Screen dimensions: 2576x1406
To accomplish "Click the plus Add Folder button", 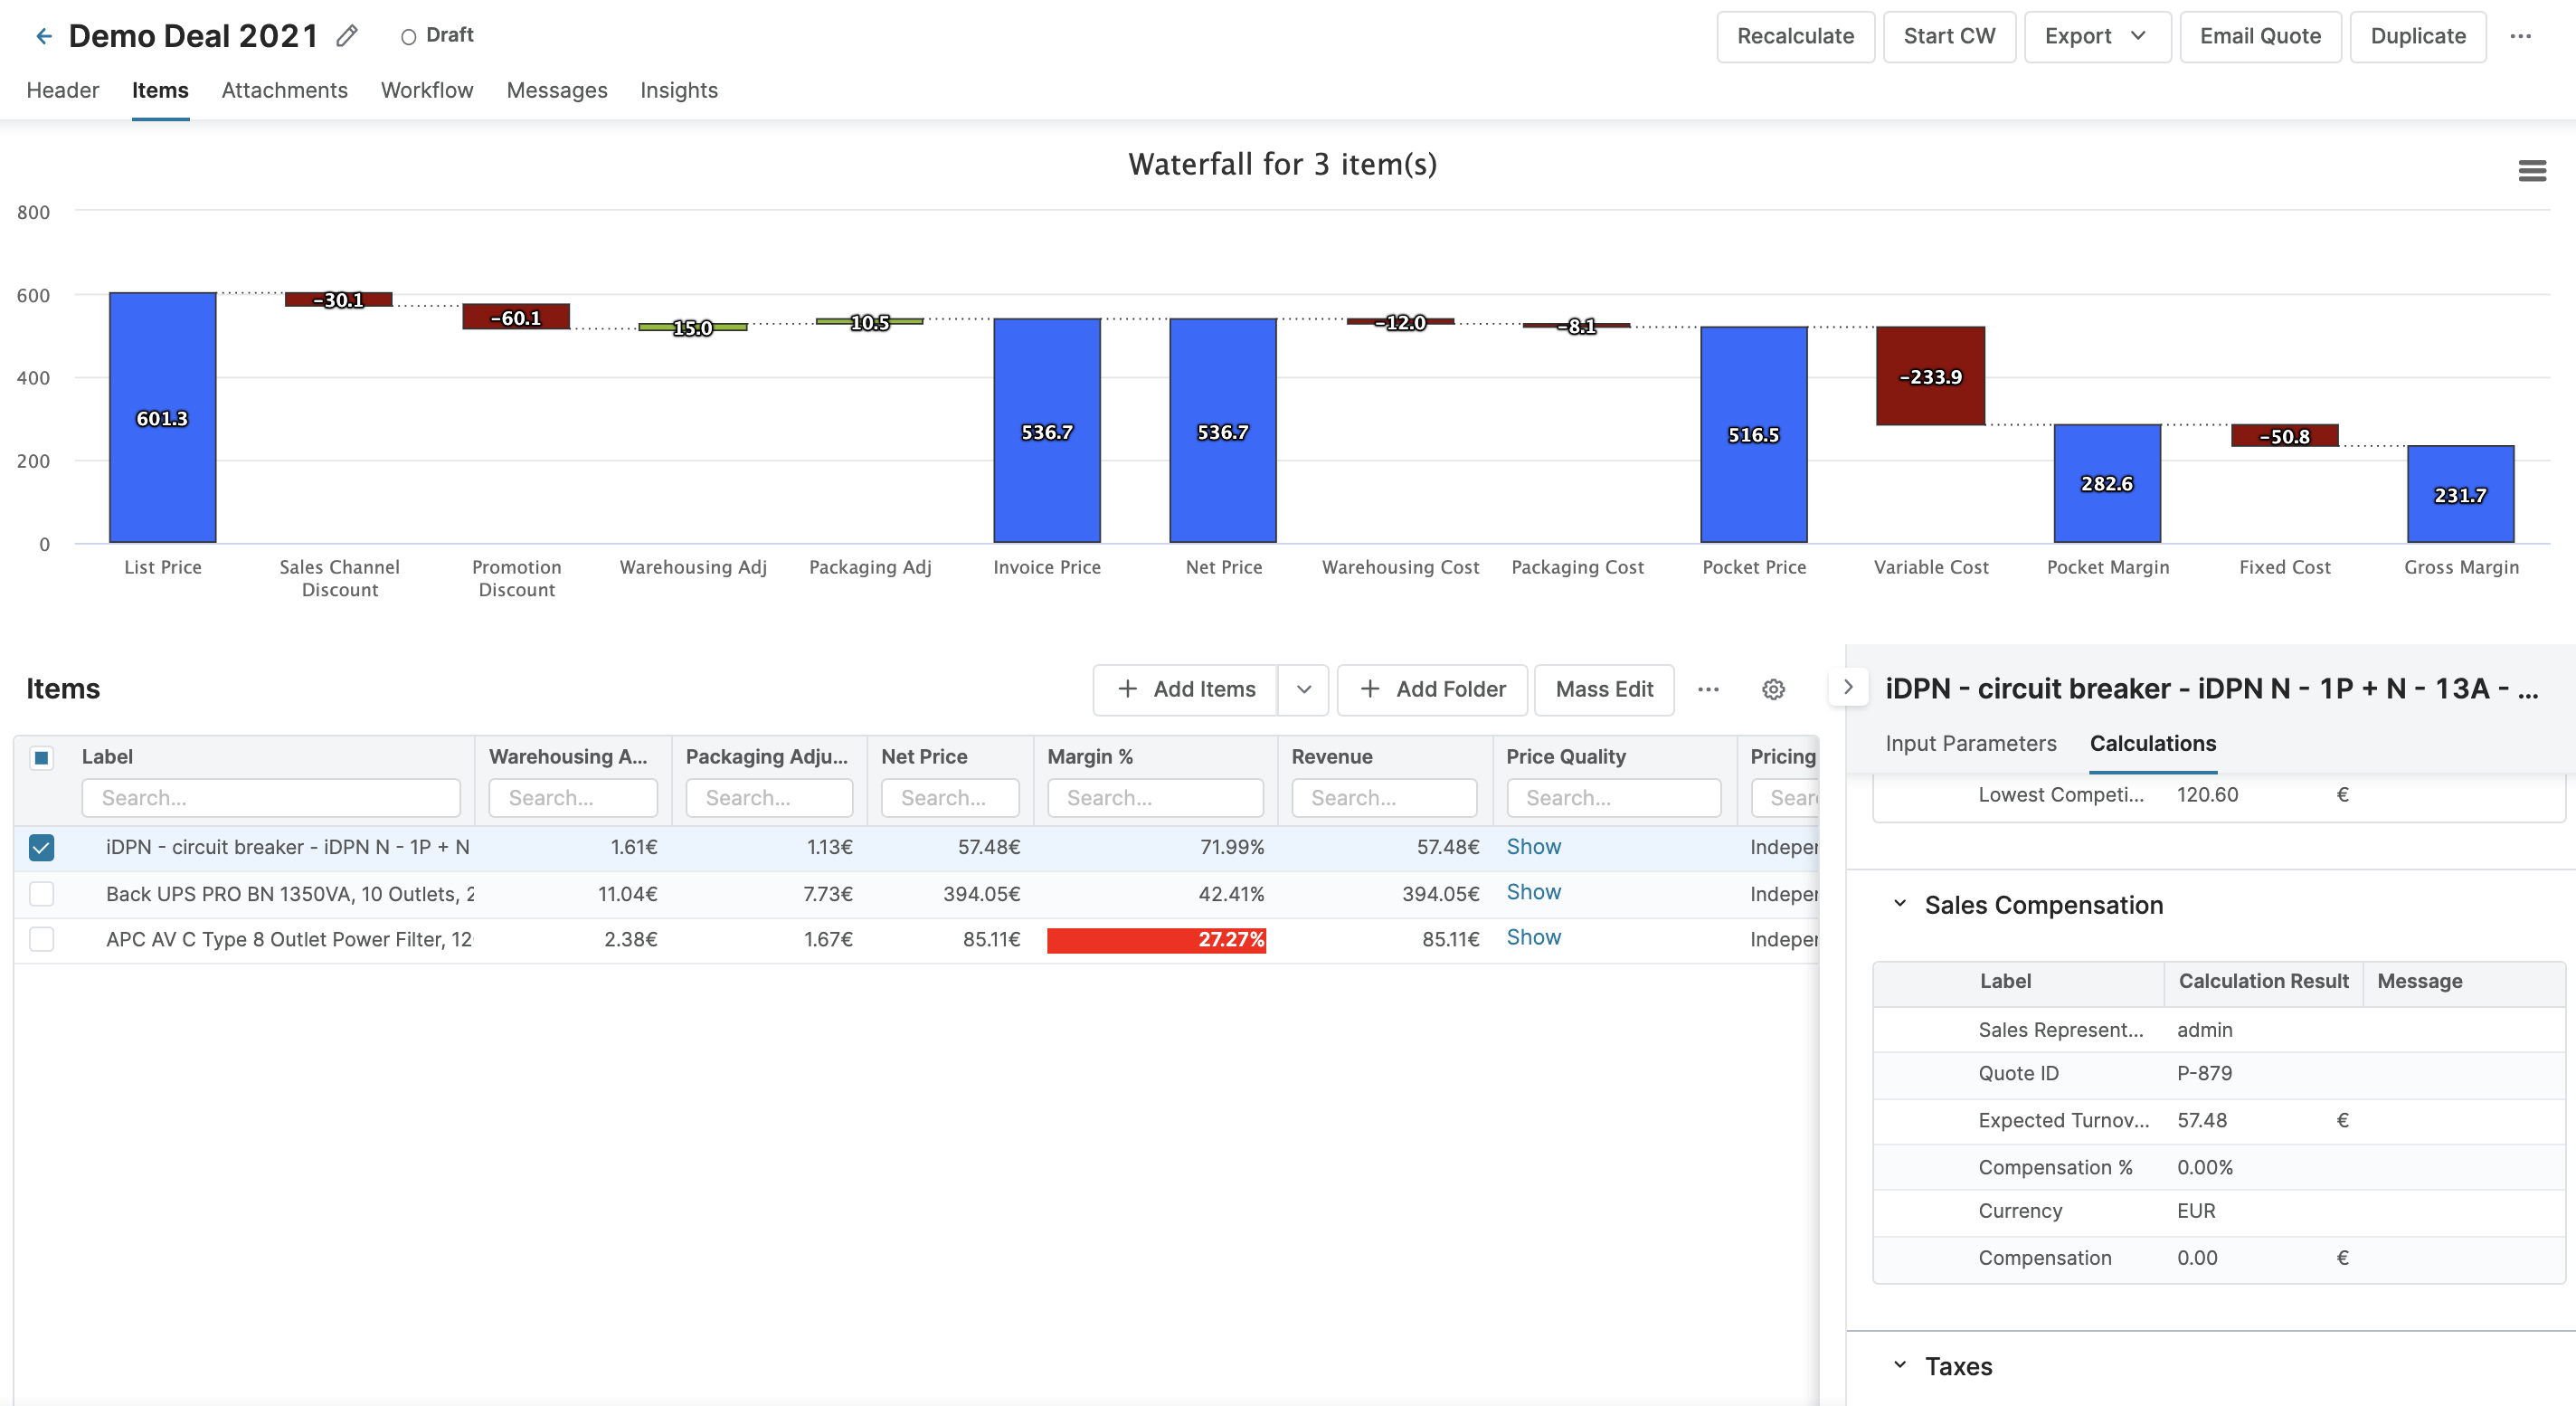I will click(x=1432, y=689).
